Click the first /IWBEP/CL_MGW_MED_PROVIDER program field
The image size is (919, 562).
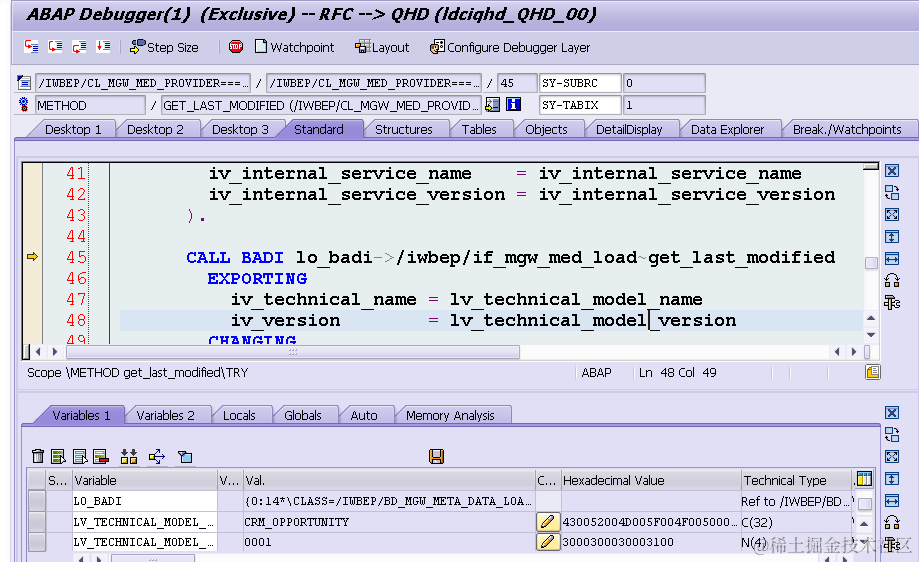coord(143,83)
